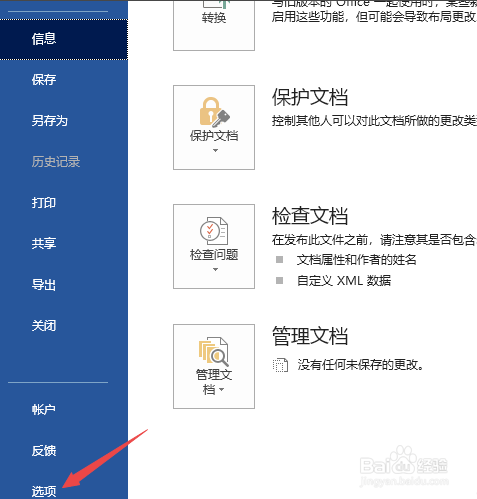The height and width of the screenshot is (499, 477).
Task: Click the 没有任何未保存的更改 text
Action: tap(361, 365)
